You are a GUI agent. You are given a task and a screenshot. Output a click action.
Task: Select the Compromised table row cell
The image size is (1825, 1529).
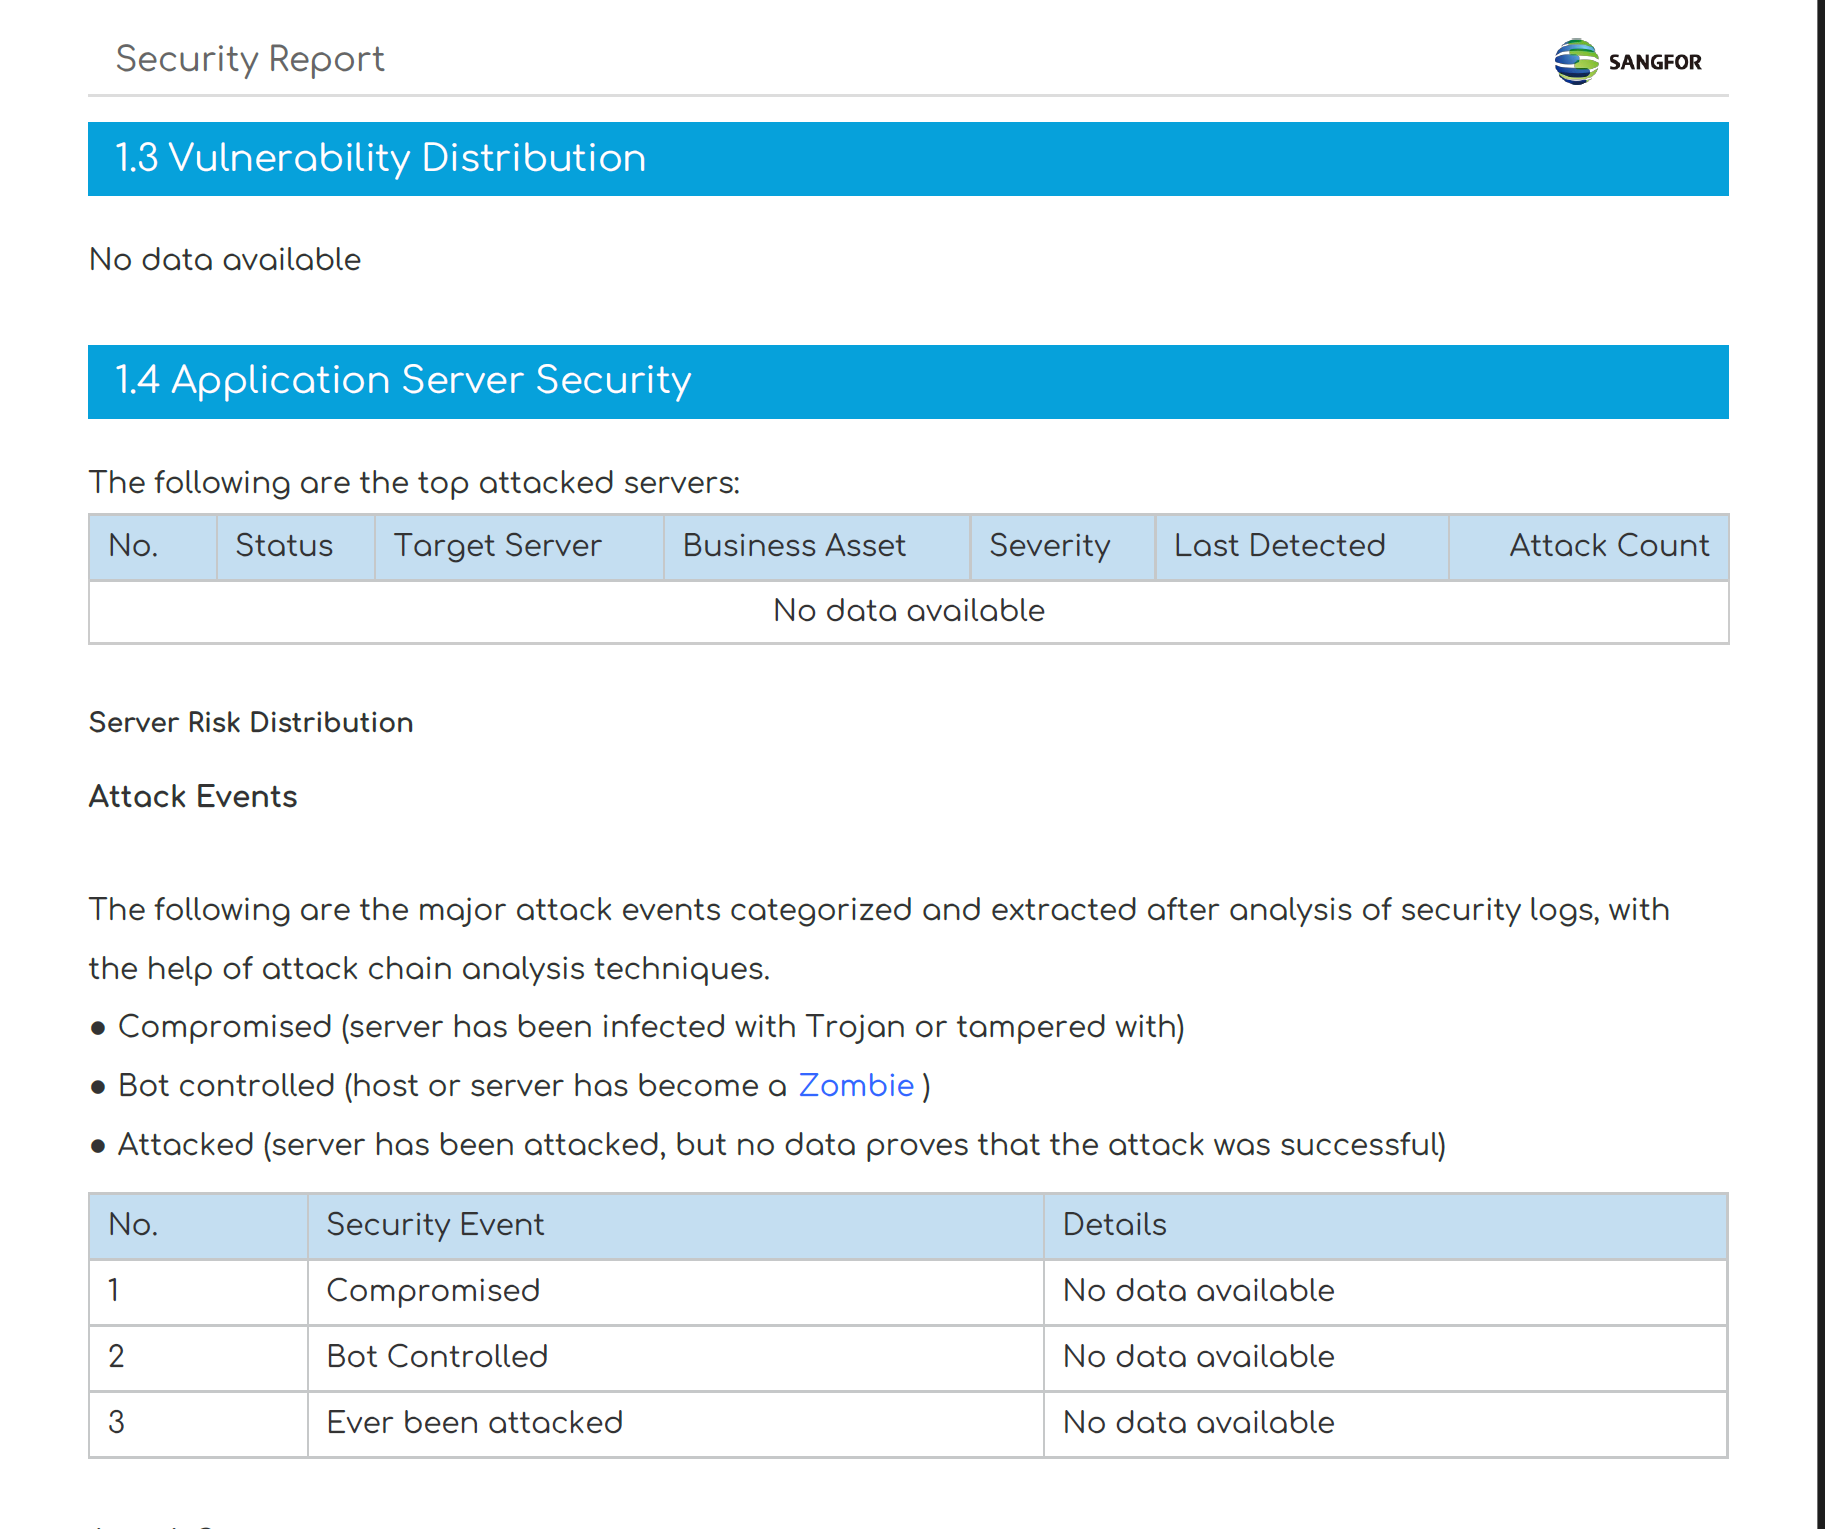[433, 1291]
